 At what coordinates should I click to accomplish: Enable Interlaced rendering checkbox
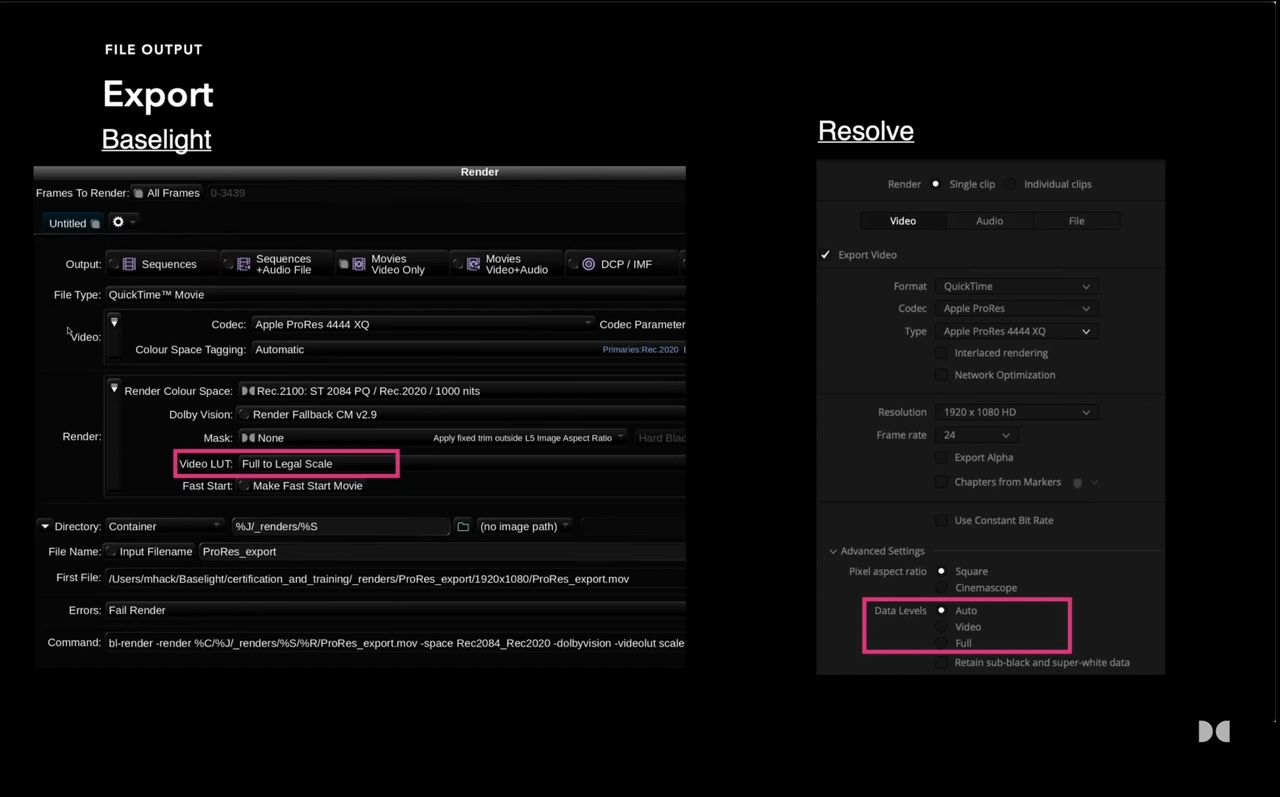click(x=941, y=353)
